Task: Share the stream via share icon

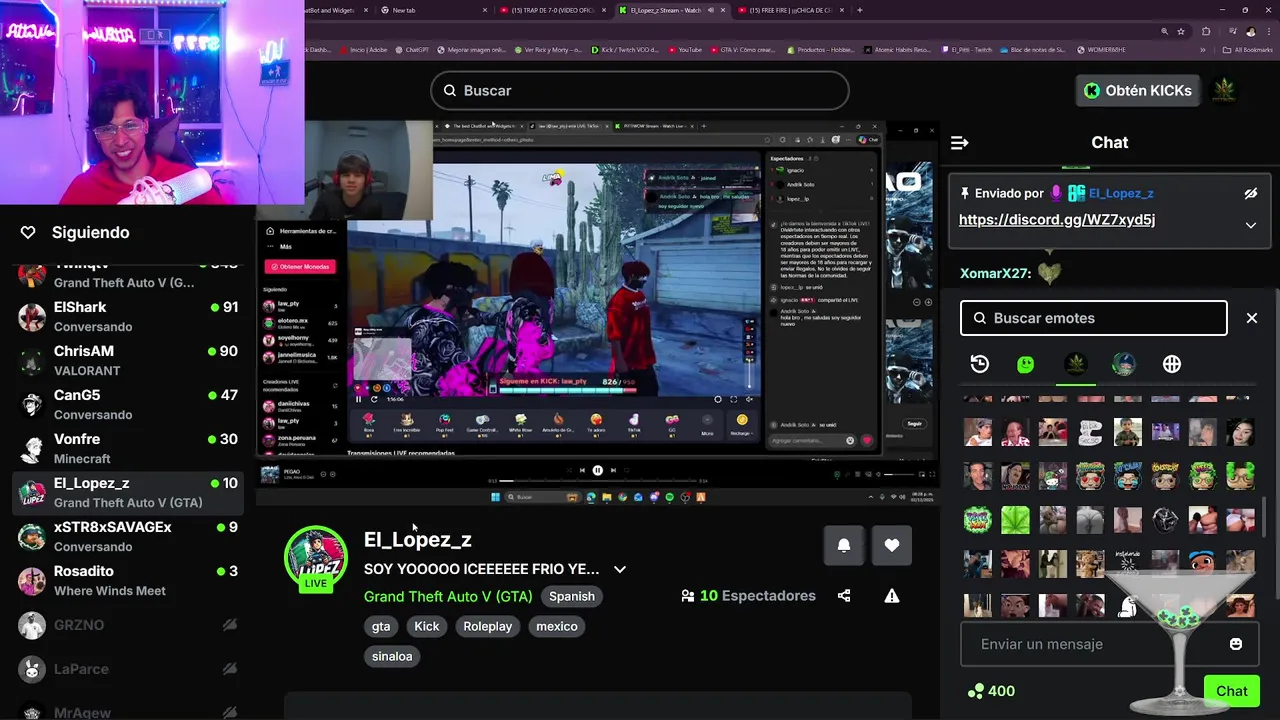Action: pyautogui.click(x=843, y=596)
